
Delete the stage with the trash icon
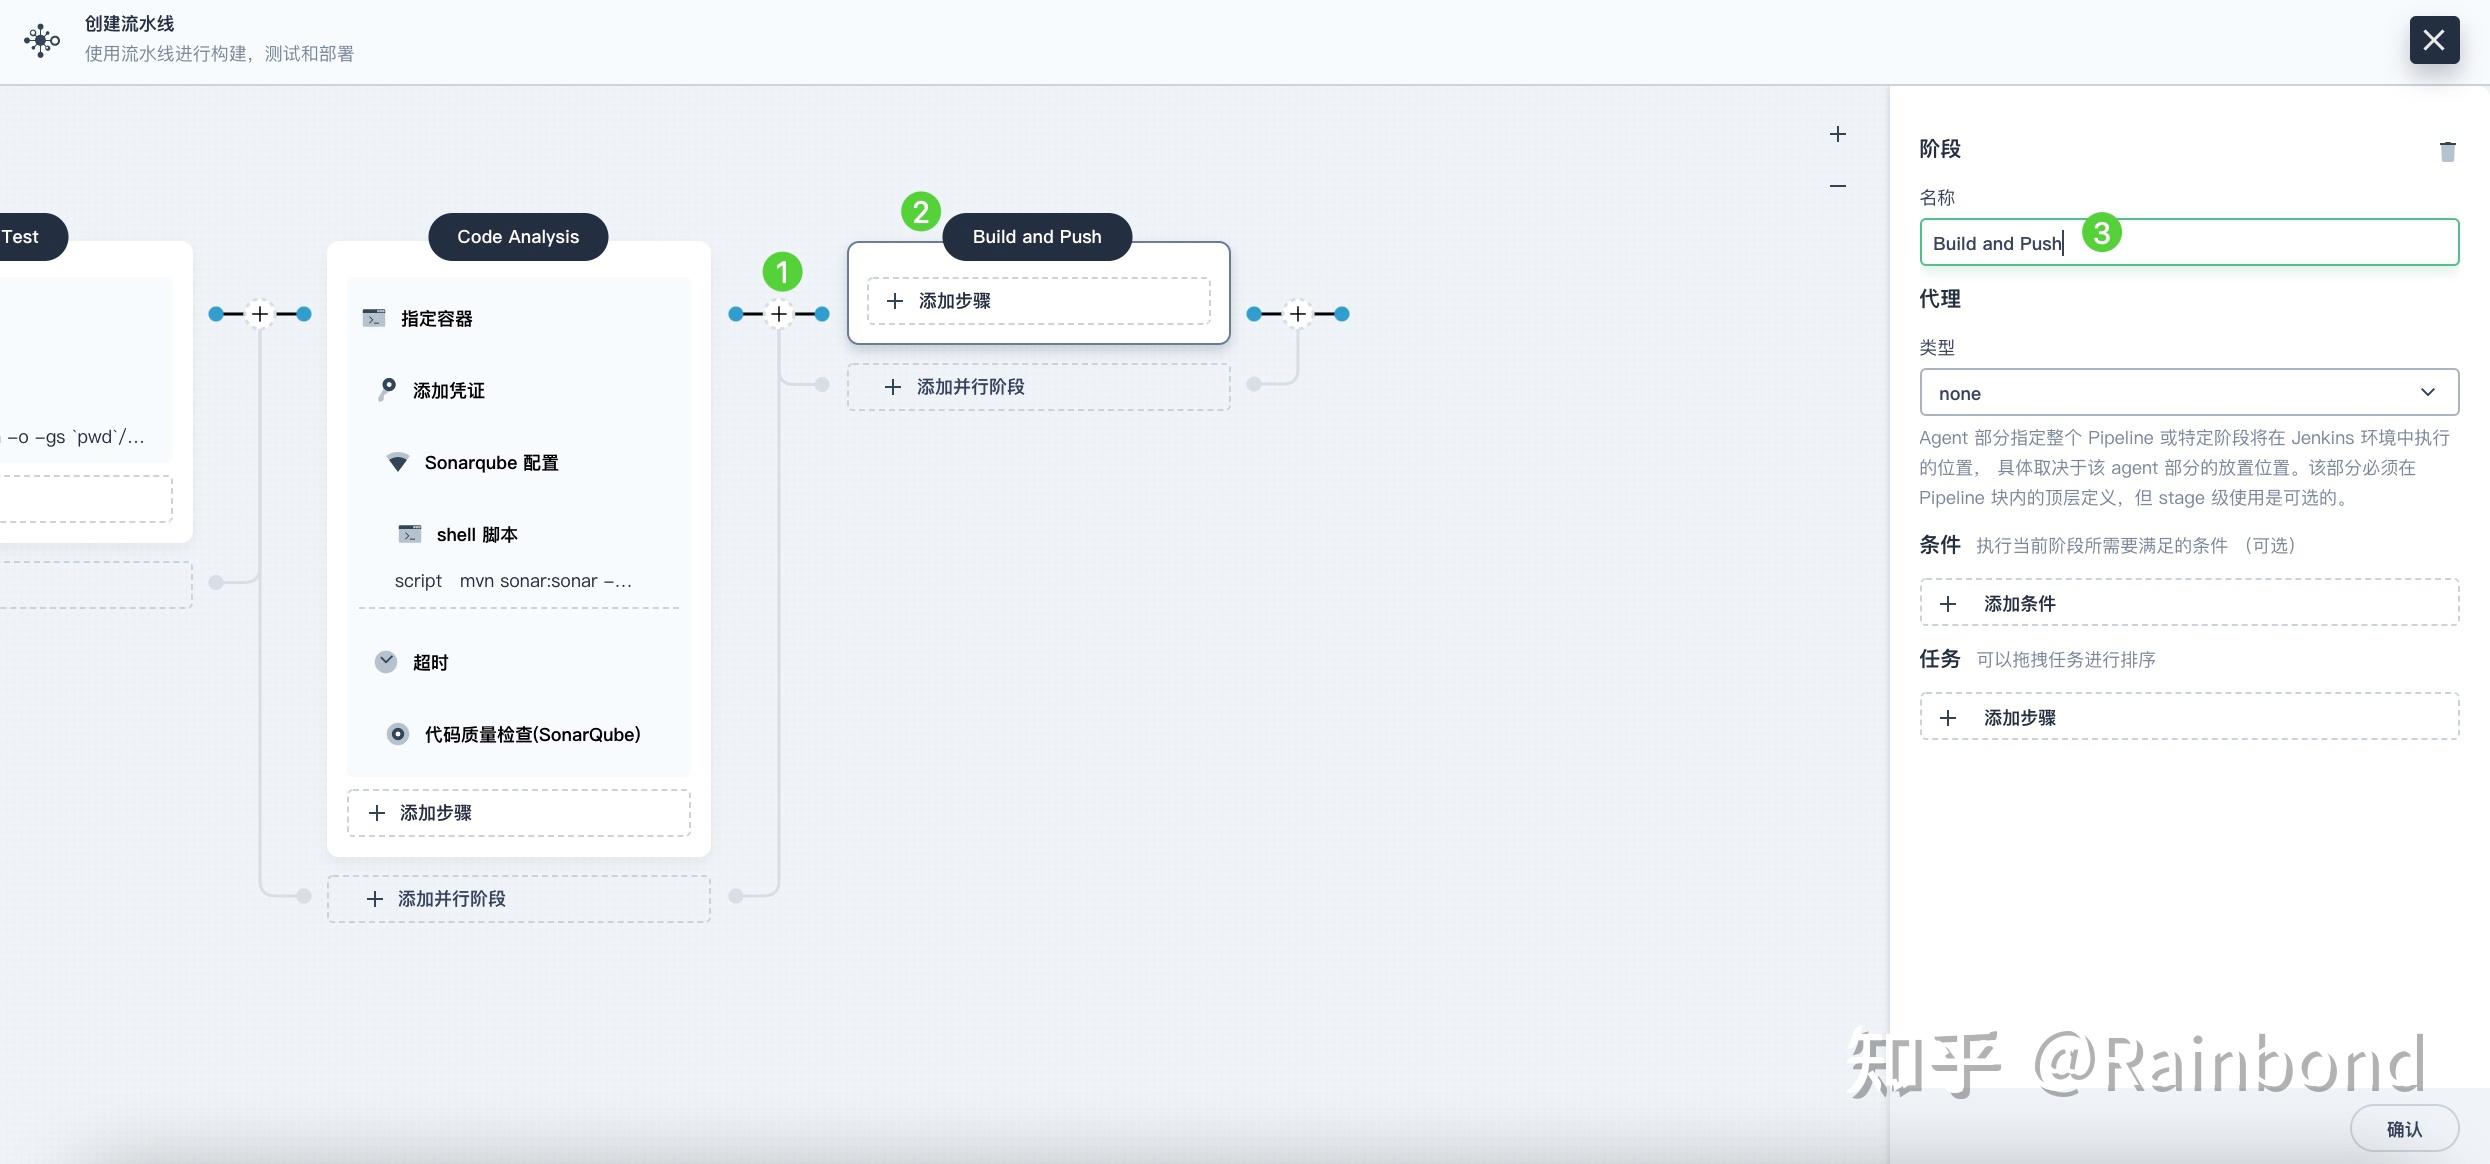pyautogui.click(x=2447, y=151)
